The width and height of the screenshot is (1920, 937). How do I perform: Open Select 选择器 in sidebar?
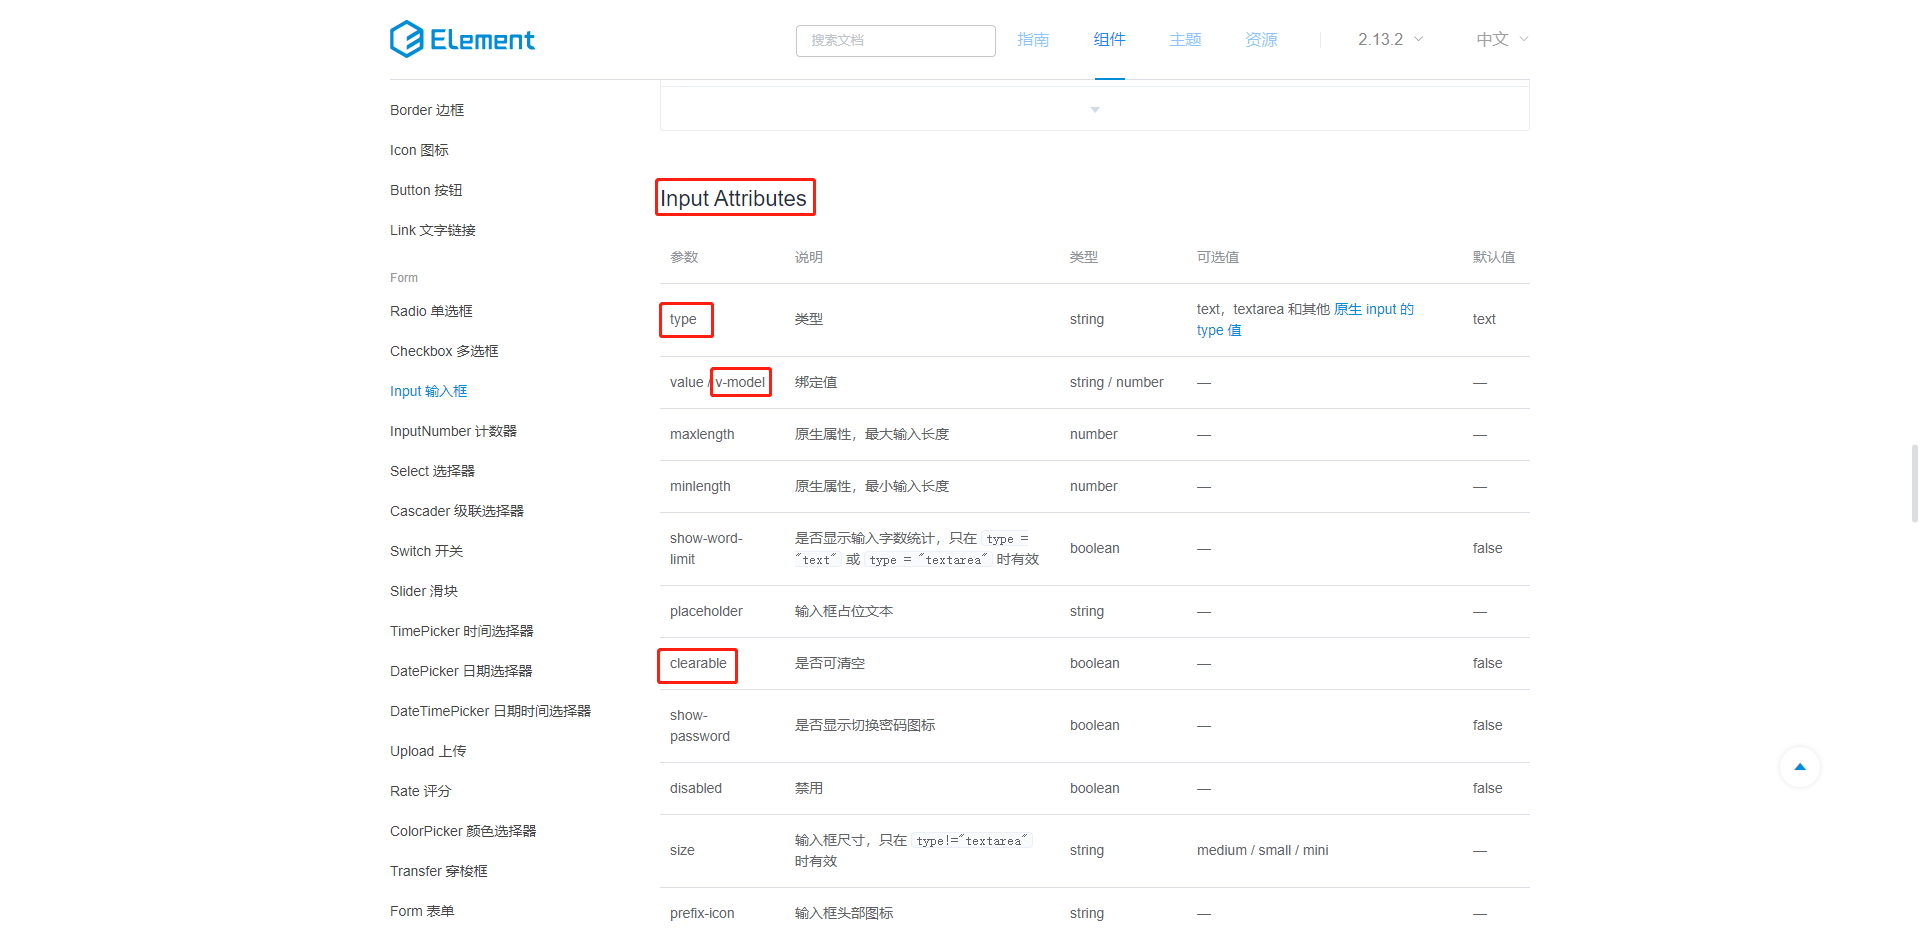[432, 471]
